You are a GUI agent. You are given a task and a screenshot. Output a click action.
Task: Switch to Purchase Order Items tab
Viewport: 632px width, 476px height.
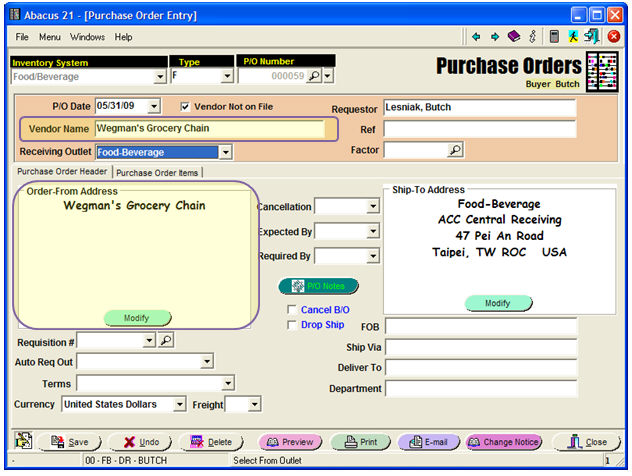click(x=158, y=172)
